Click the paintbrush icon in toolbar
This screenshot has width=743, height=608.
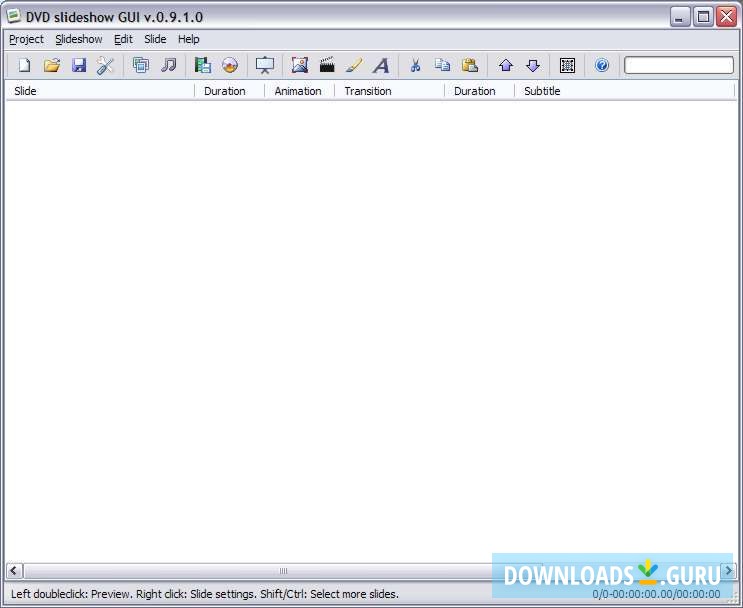[x=354, y=65]
